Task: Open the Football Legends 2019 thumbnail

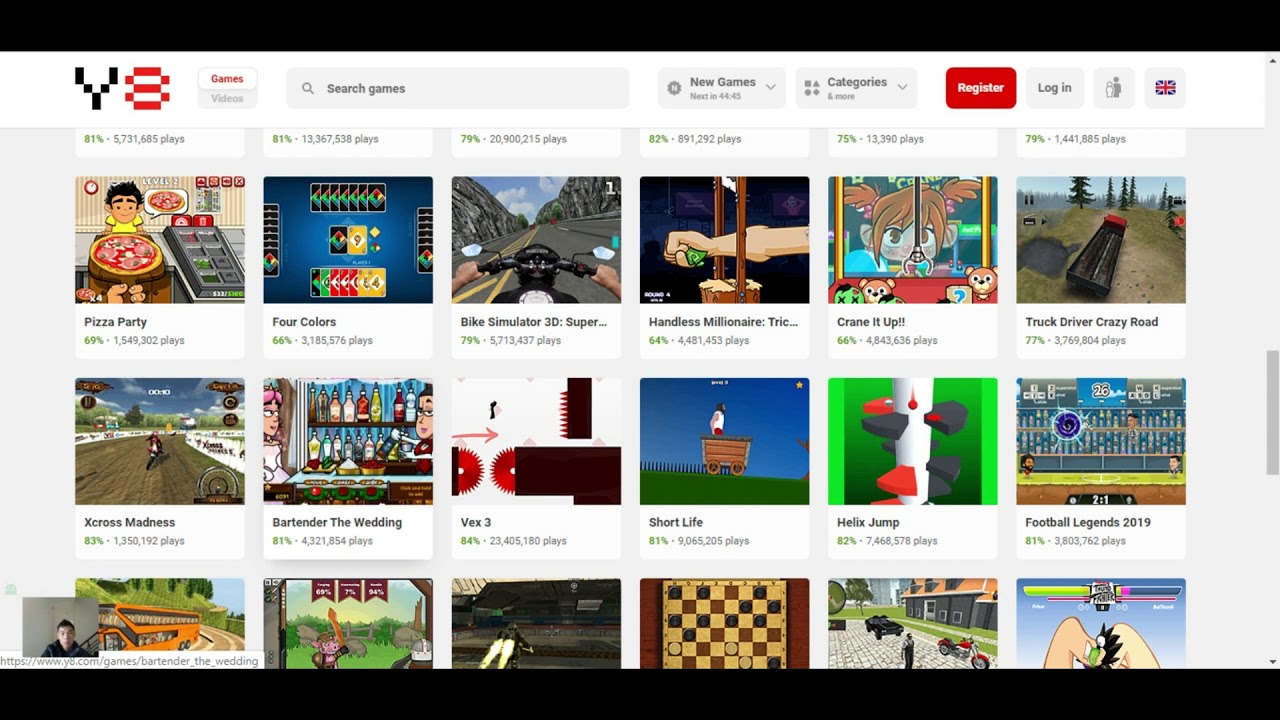Action: click(x=1101, y=441)
